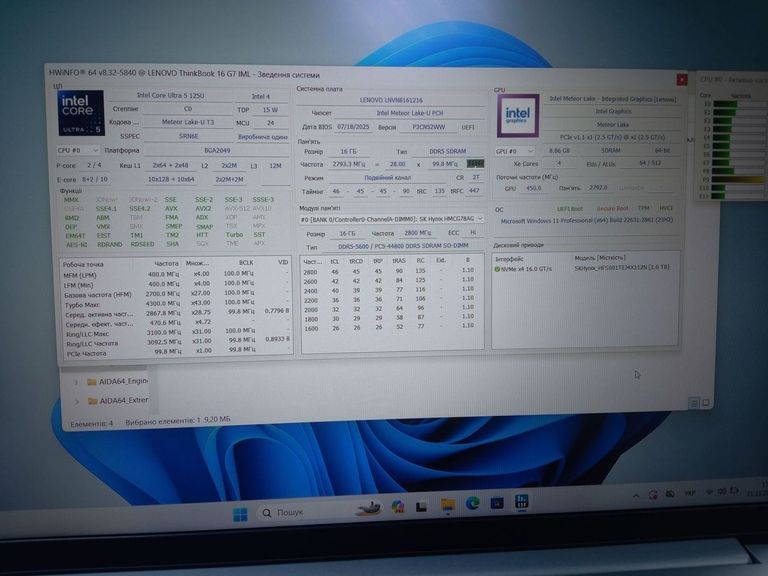Click the PCIe Частота row
The image size is (768, 576).
coord(176,352)
